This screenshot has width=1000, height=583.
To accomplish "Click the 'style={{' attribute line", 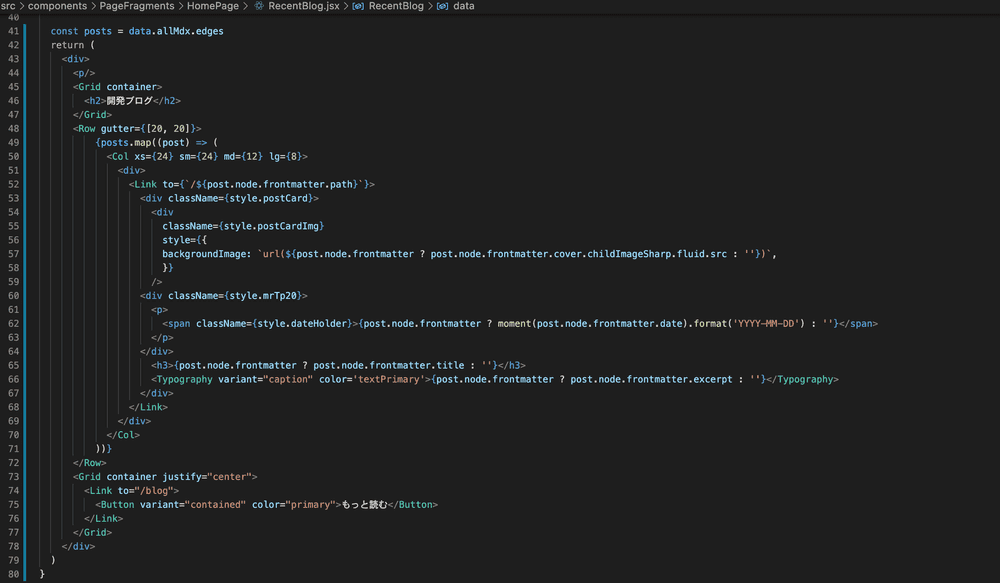I will tap(184, 240).
